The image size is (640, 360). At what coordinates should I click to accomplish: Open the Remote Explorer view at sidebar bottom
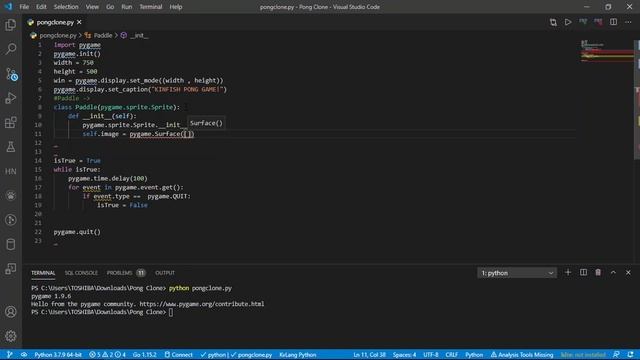coord(11,269)
